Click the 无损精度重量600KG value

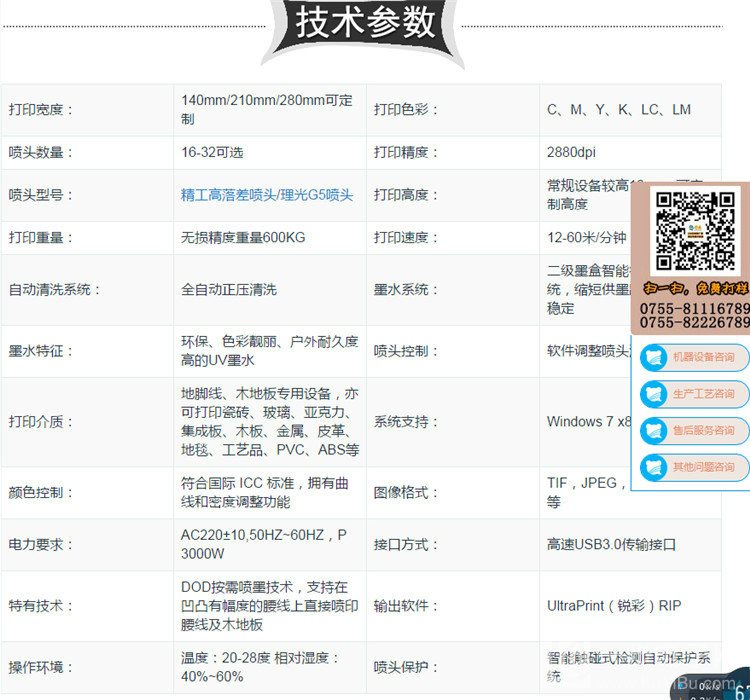point(242,238)
